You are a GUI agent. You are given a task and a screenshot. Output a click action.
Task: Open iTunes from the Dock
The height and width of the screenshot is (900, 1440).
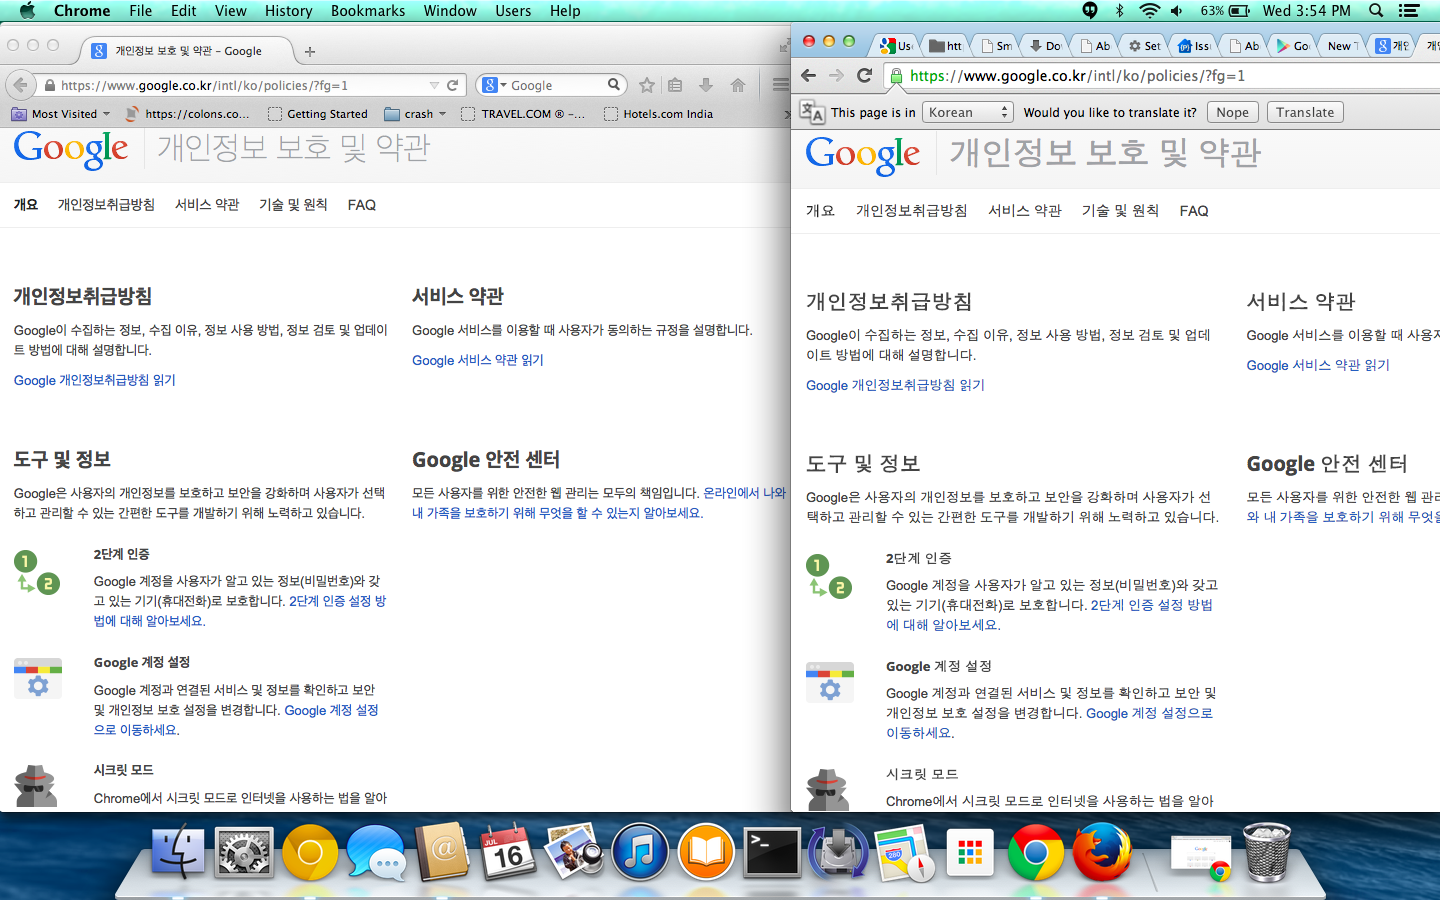pos(640,853)
